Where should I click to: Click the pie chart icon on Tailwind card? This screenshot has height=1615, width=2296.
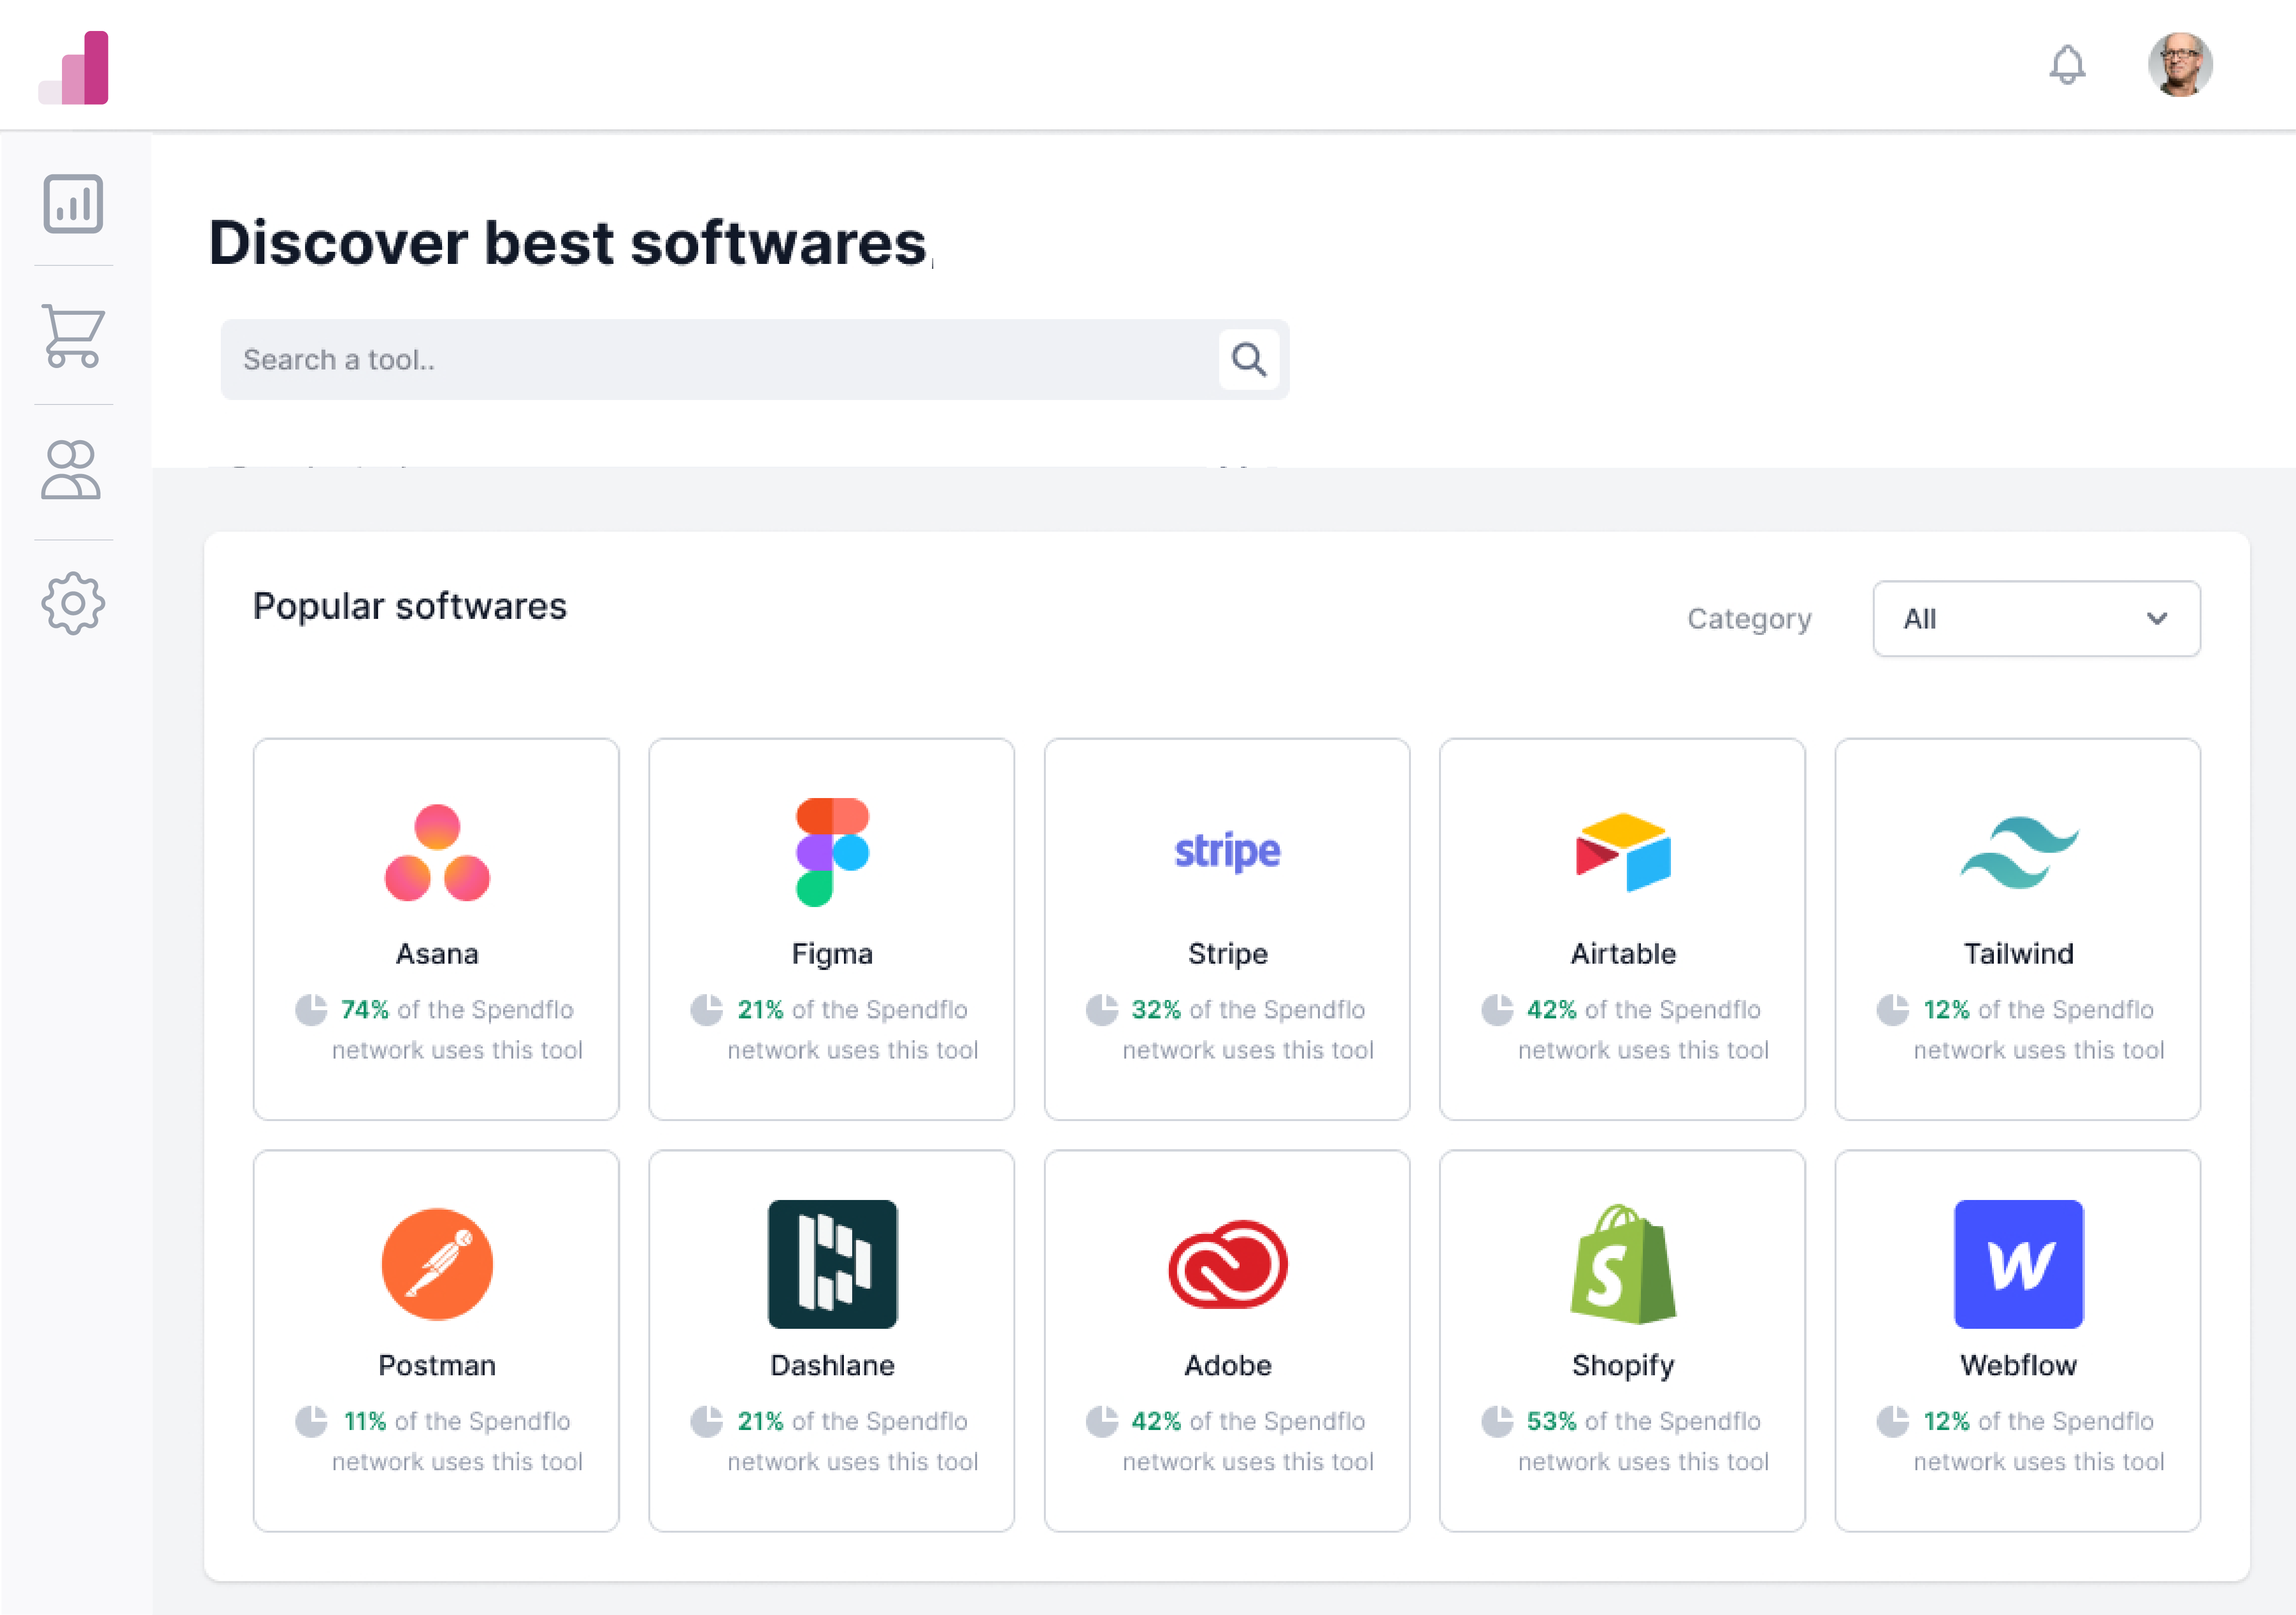pos(1892,1009)
